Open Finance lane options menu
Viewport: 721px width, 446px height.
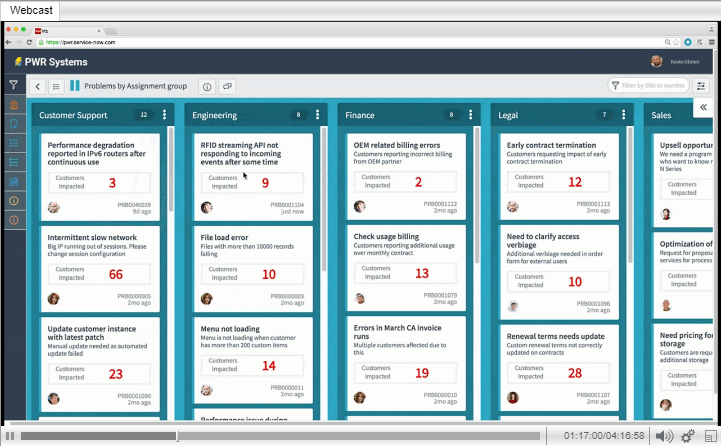point(470,115)
